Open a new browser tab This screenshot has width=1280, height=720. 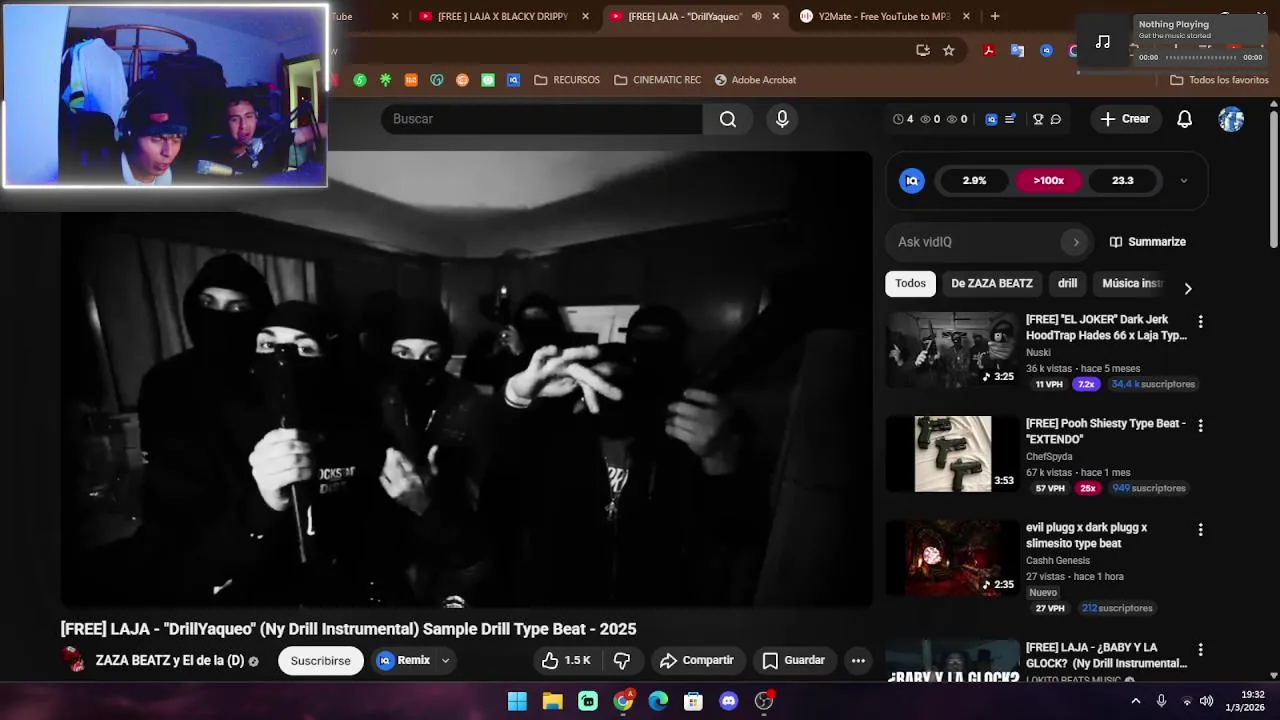(994, 16)
